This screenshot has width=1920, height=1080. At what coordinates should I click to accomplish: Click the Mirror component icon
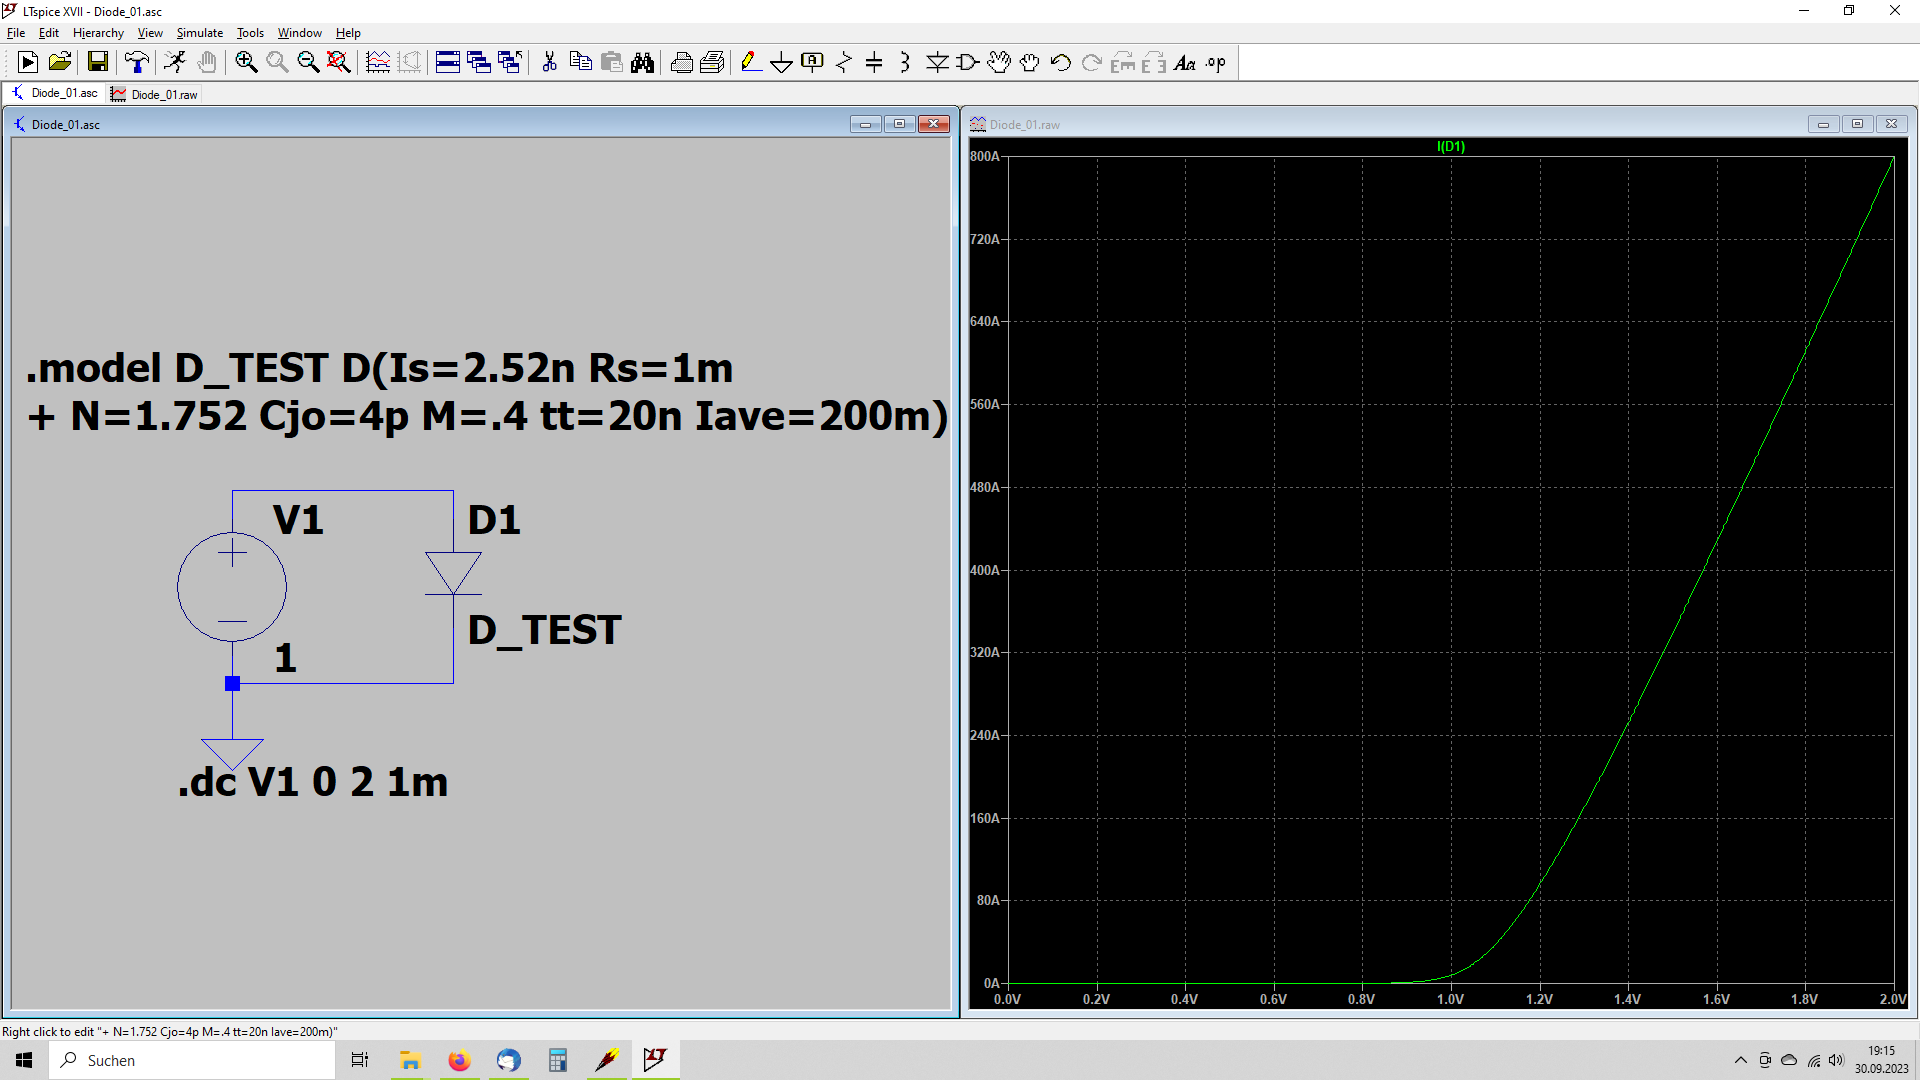click(x=1154, y=63)
